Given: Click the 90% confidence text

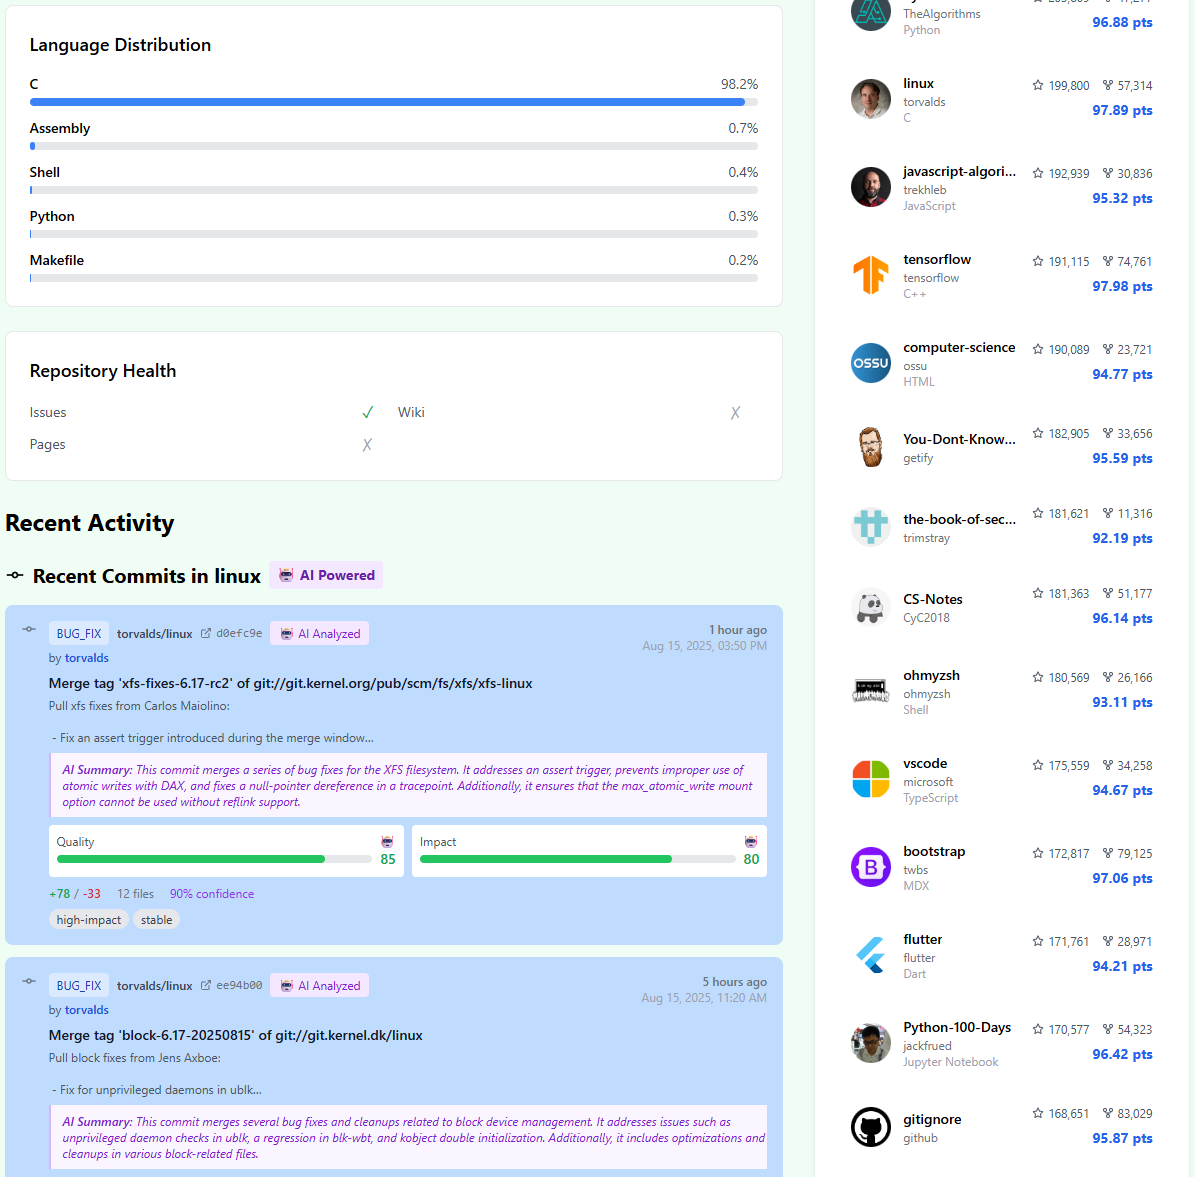Looking at the screenshot, I should [x=212, y=893].
